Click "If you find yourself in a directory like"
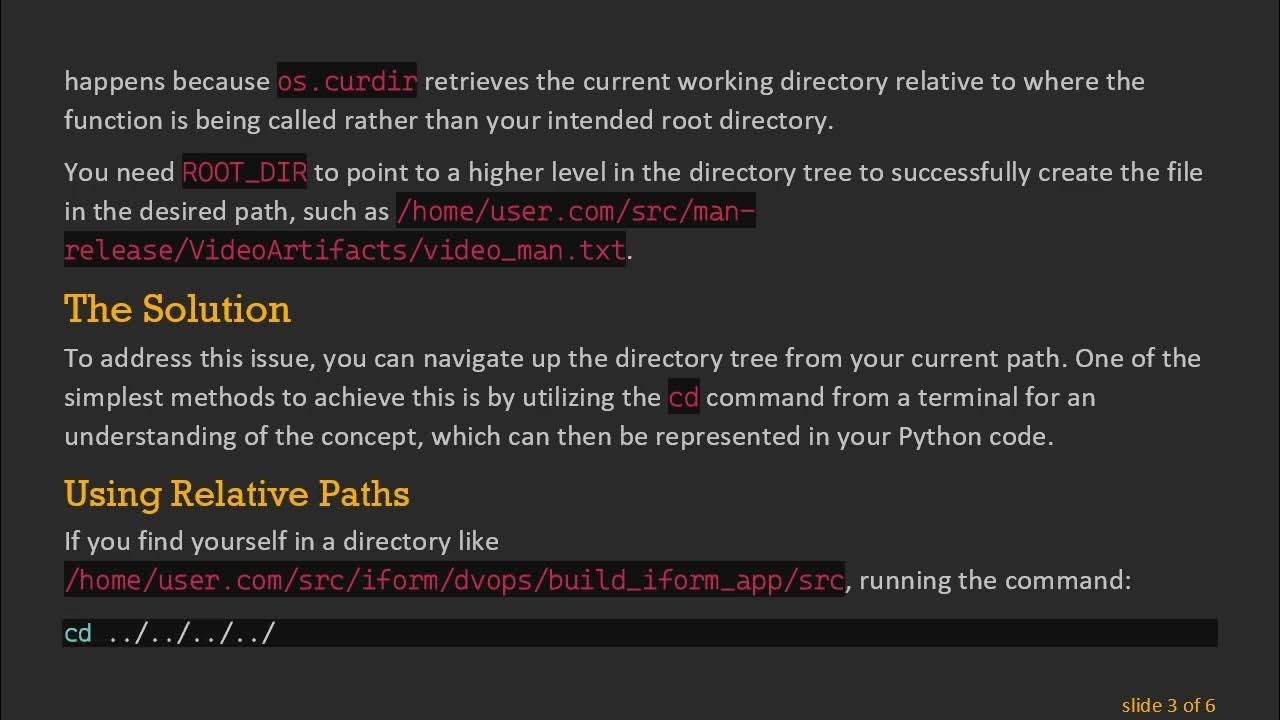The height and width of the screenshot is (720, 1280). [x=281, y=541]
